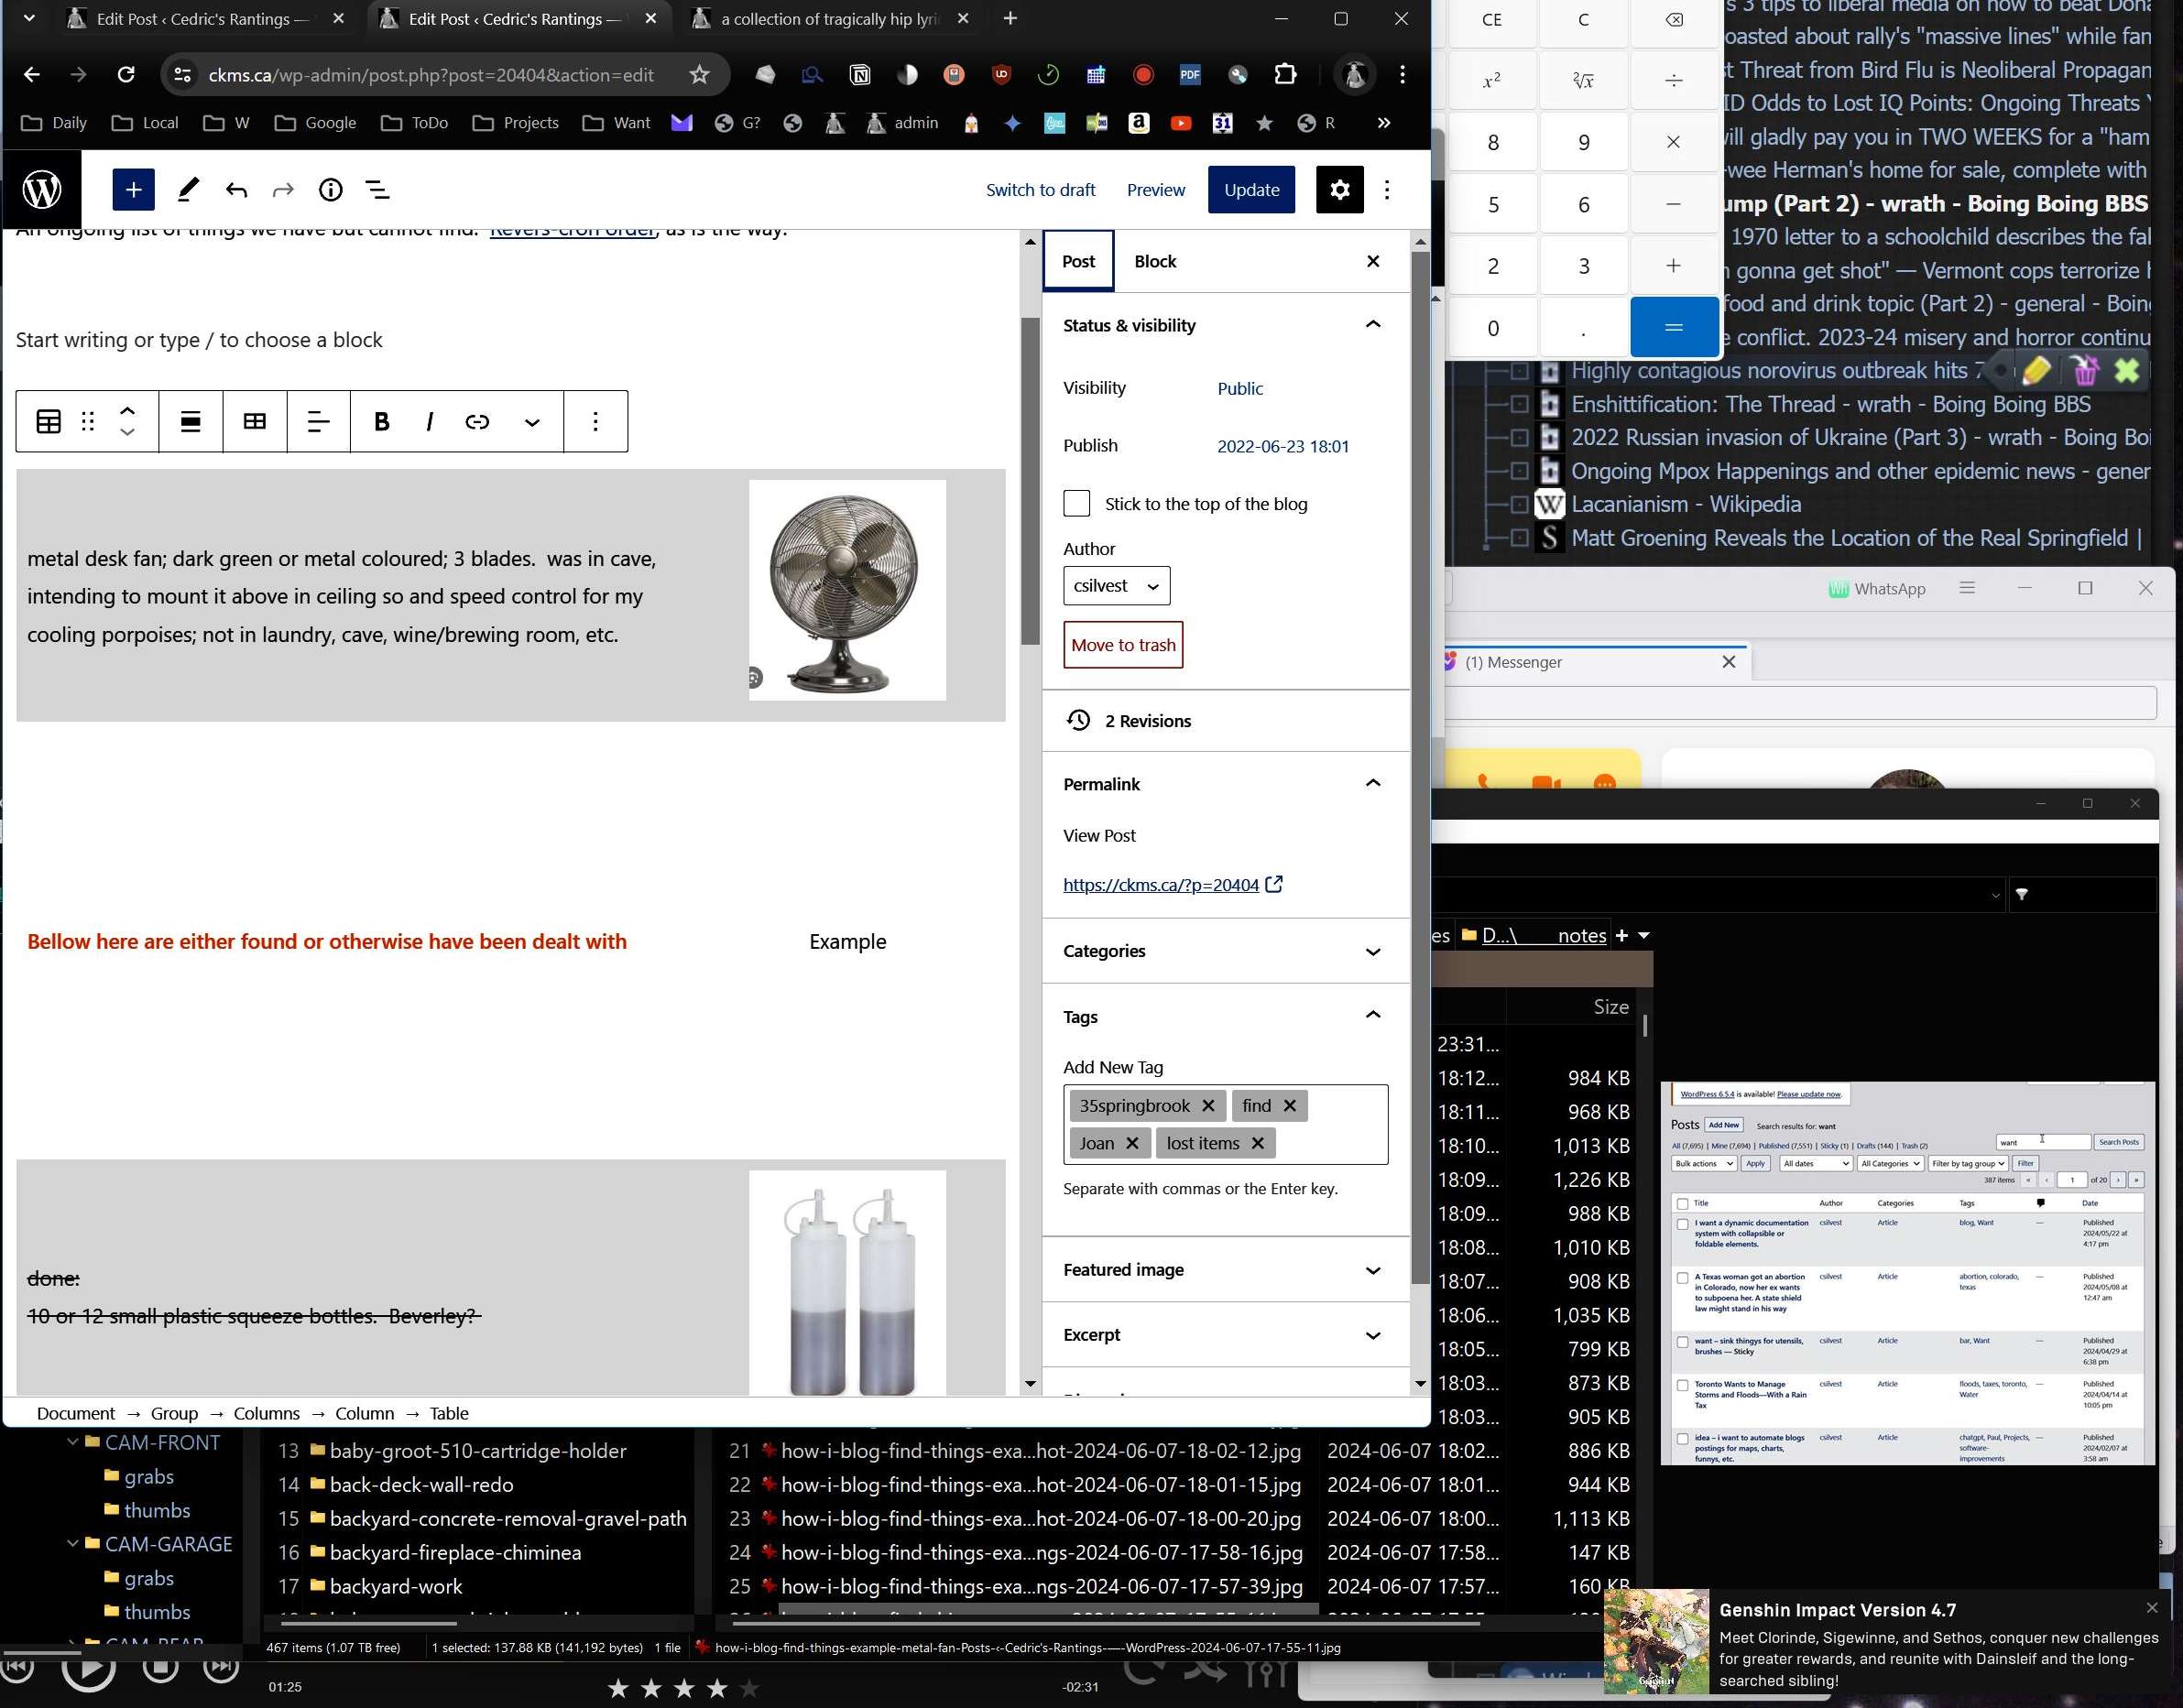Select checkbox for Lacanianism Wikipedia tree entry
This screenshot has width=2183, height=1708.
point(1519,504)
